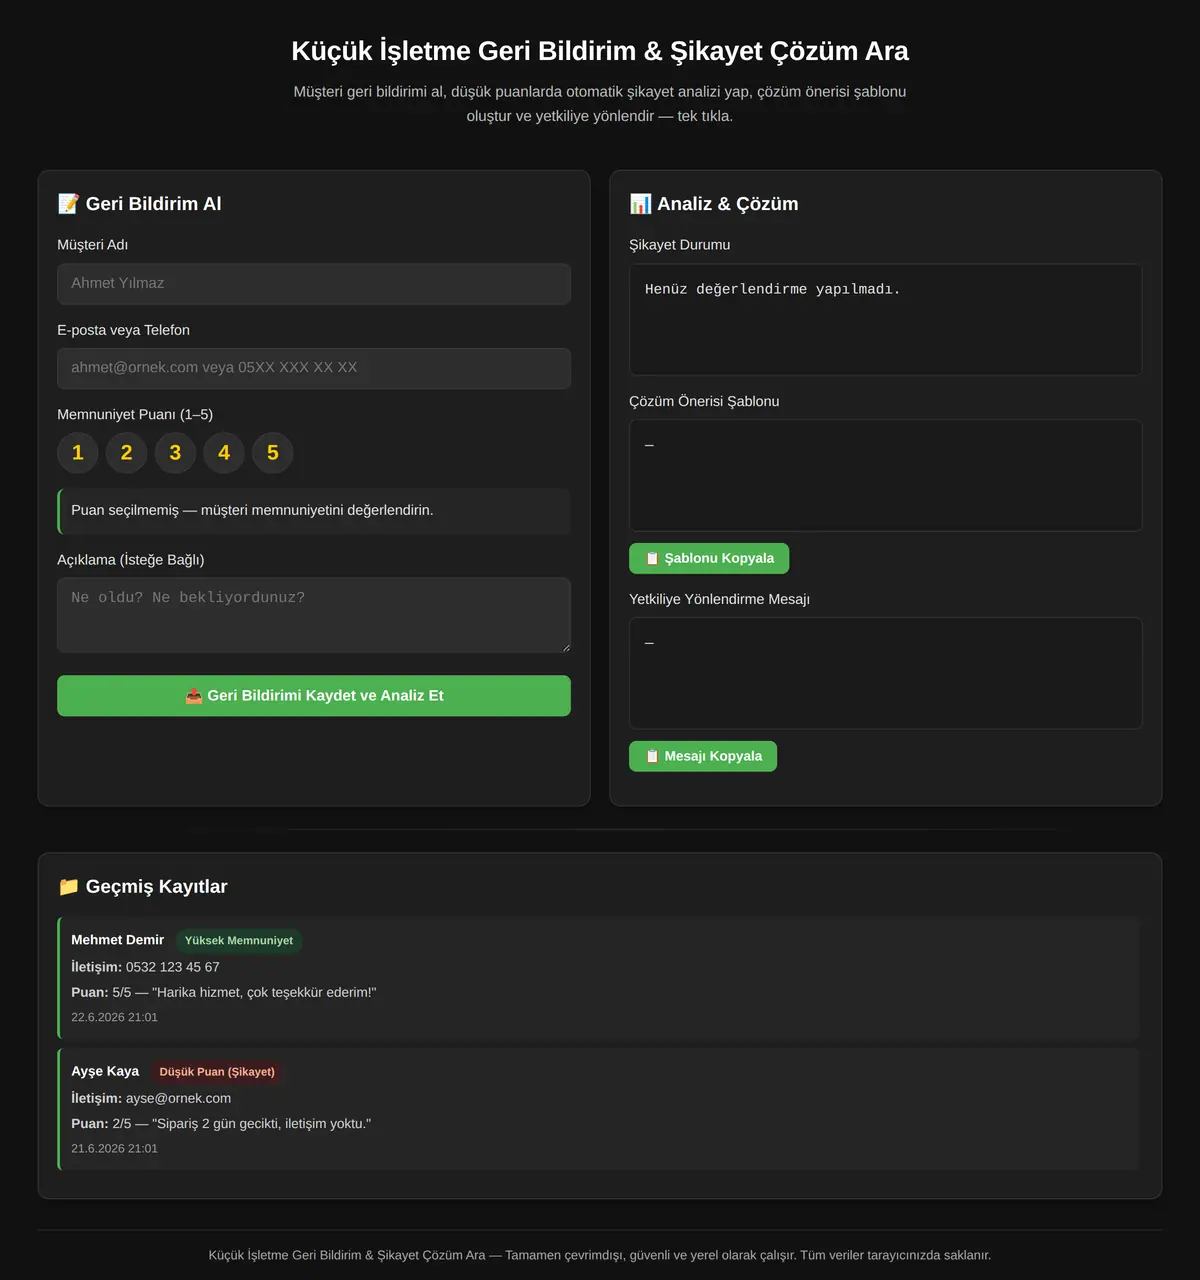Select satisfaction score 2
The height and width of the screenshot is (1280, 1200).
click(126, 453)
